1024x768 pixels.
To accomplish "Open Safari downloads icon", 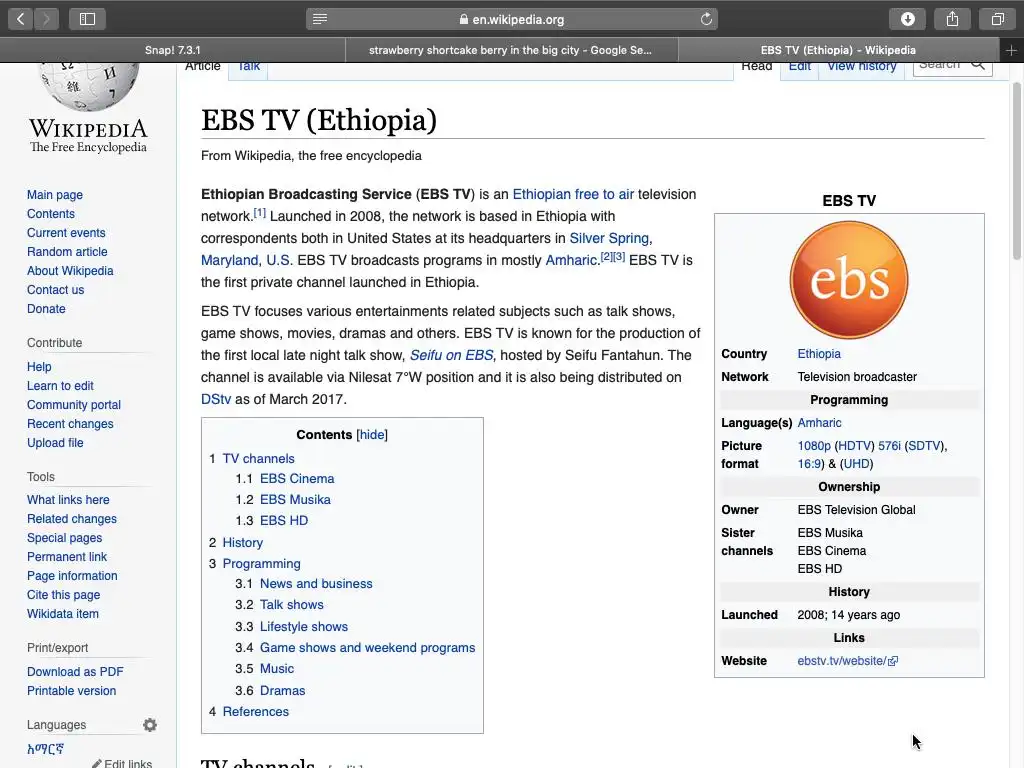I will coord(908,19).
